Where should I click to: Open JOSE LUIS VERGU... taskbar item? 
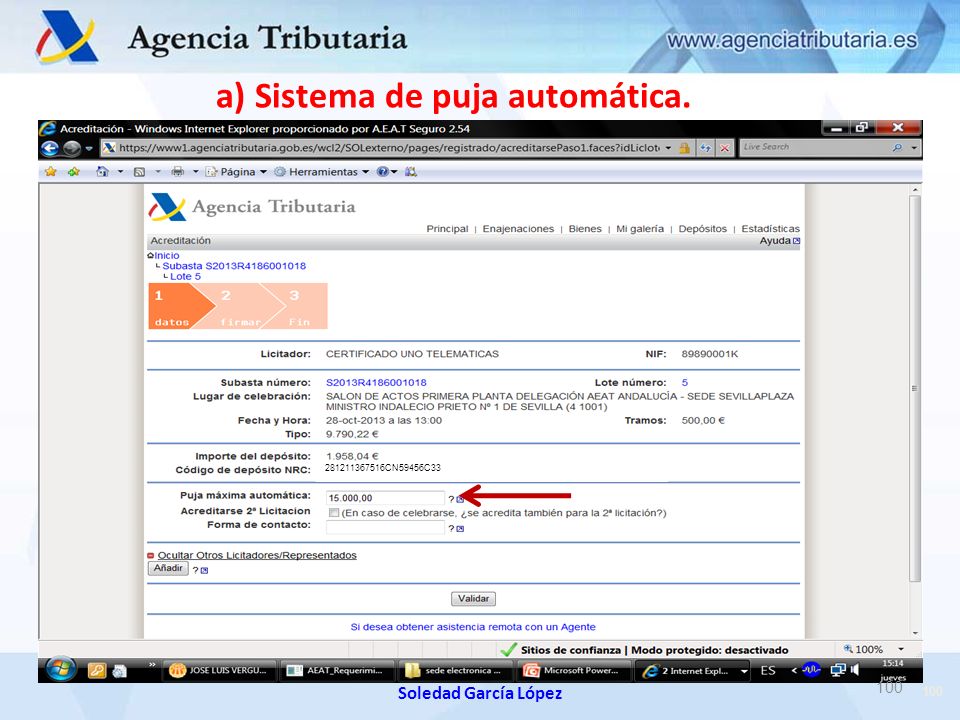point(220,671)
